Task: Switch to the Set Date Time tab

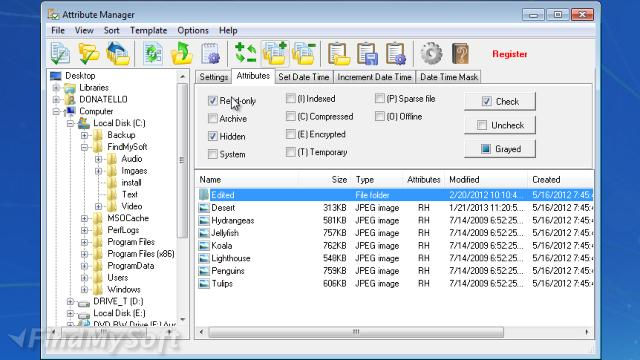Action: coord(304,77)
